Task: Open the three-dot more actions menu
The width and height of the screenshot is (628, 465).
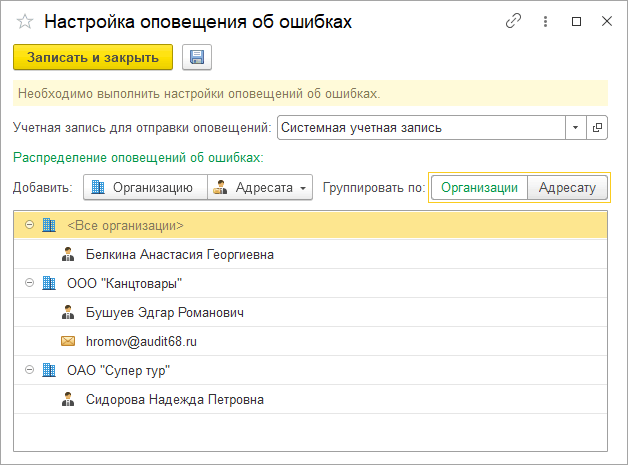Action: [545, 21]
